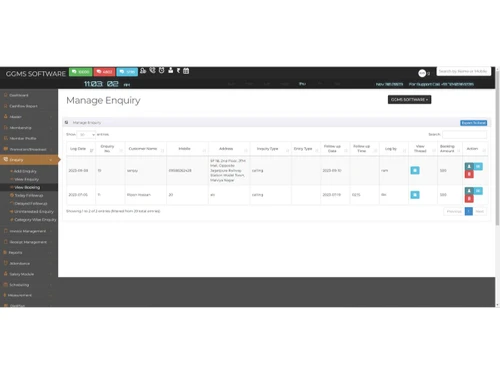This screenshot has height=375, width=500.
Task: Expand the Membership sidebar menu
Action: tap(29, 128)
